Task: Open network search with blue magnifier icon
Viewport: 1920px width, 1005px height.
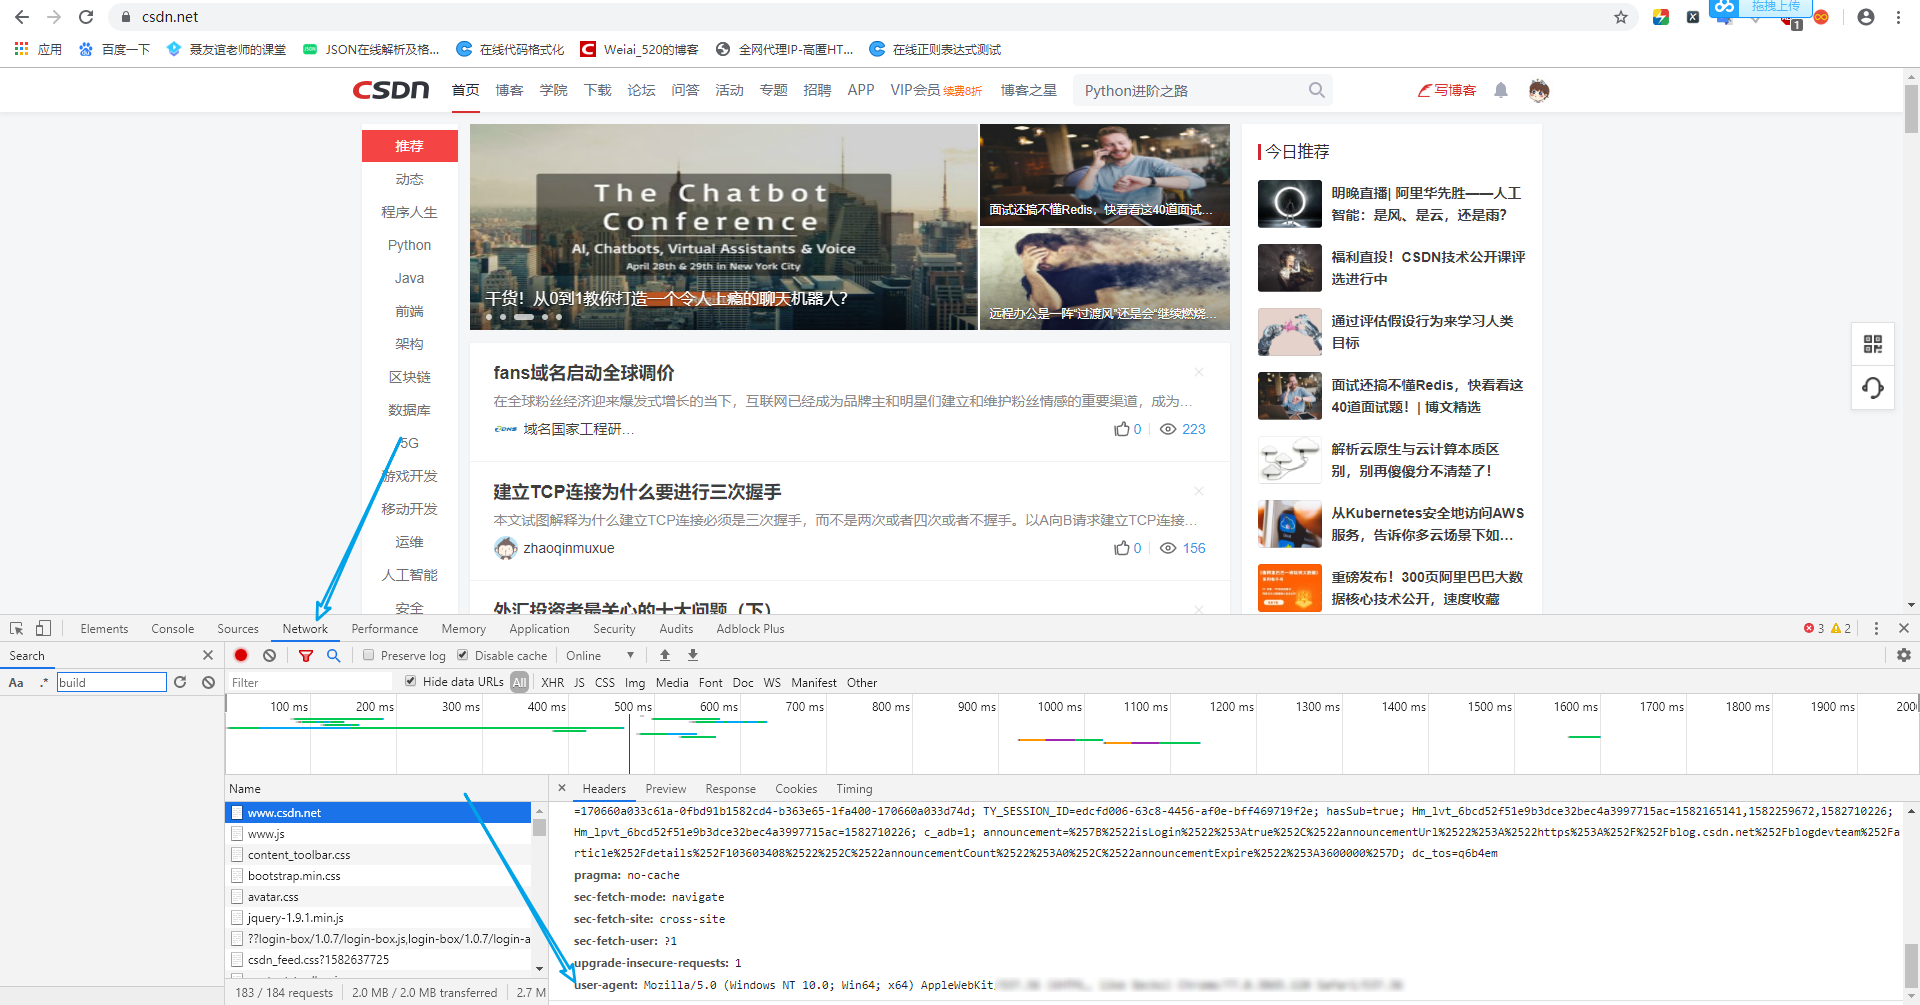Action: tap(333, 655)
